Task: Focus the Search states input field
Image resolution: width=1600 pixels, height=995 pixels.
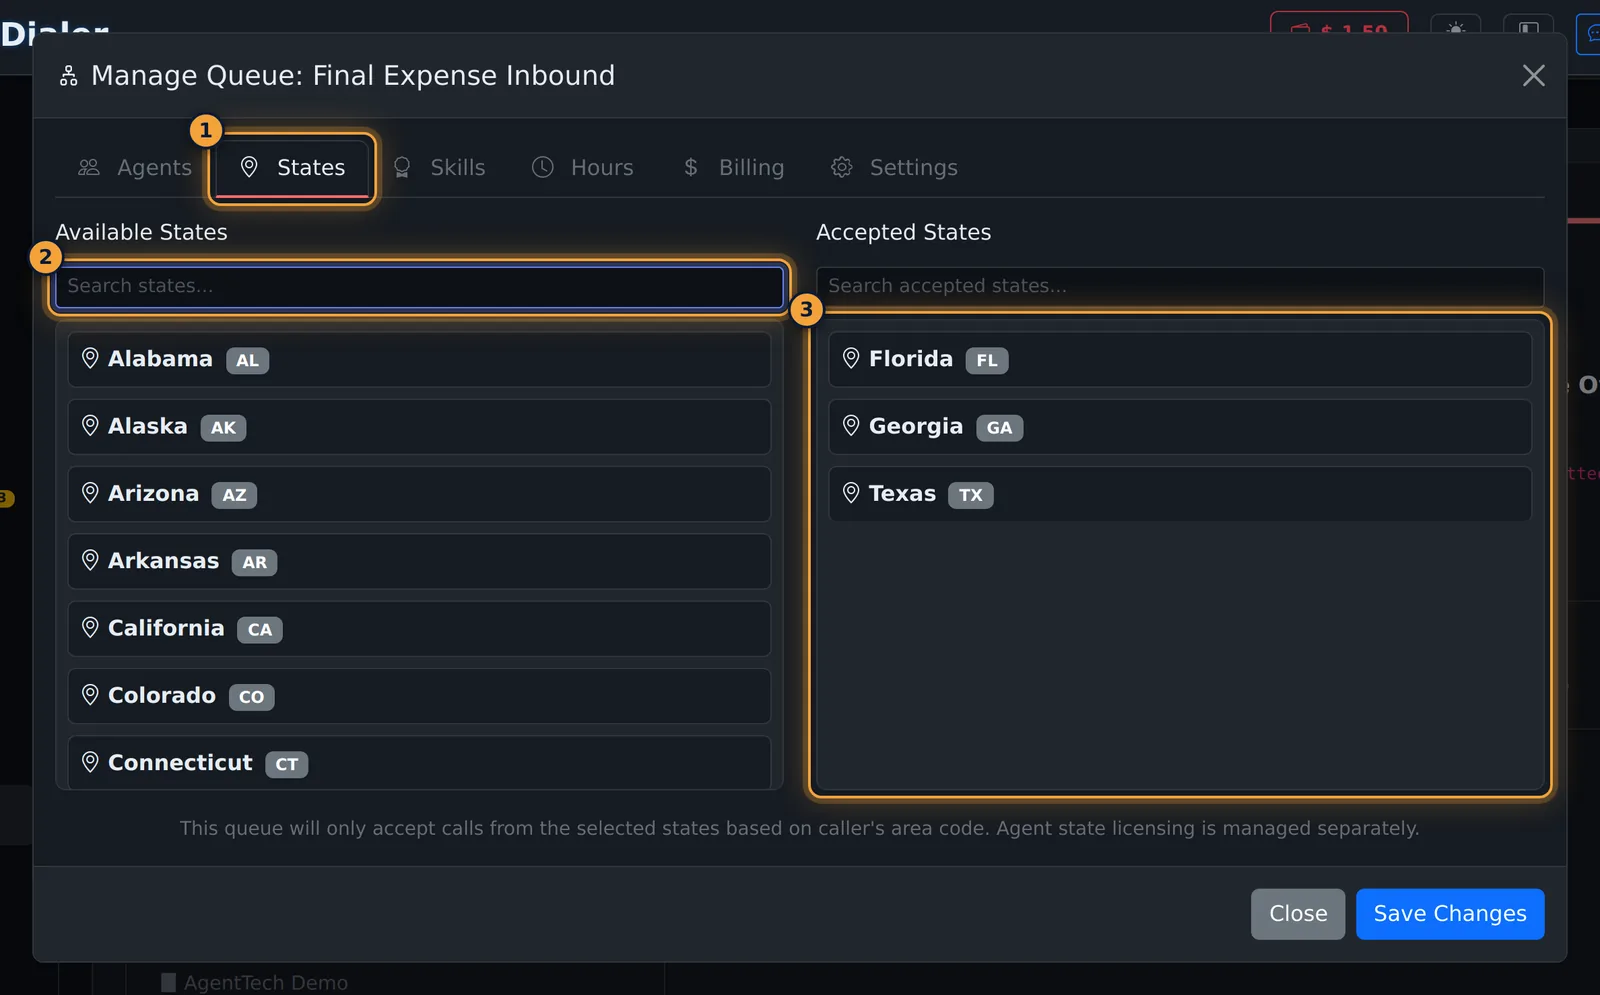Action: pyautogui.click(x=419, y=287)
